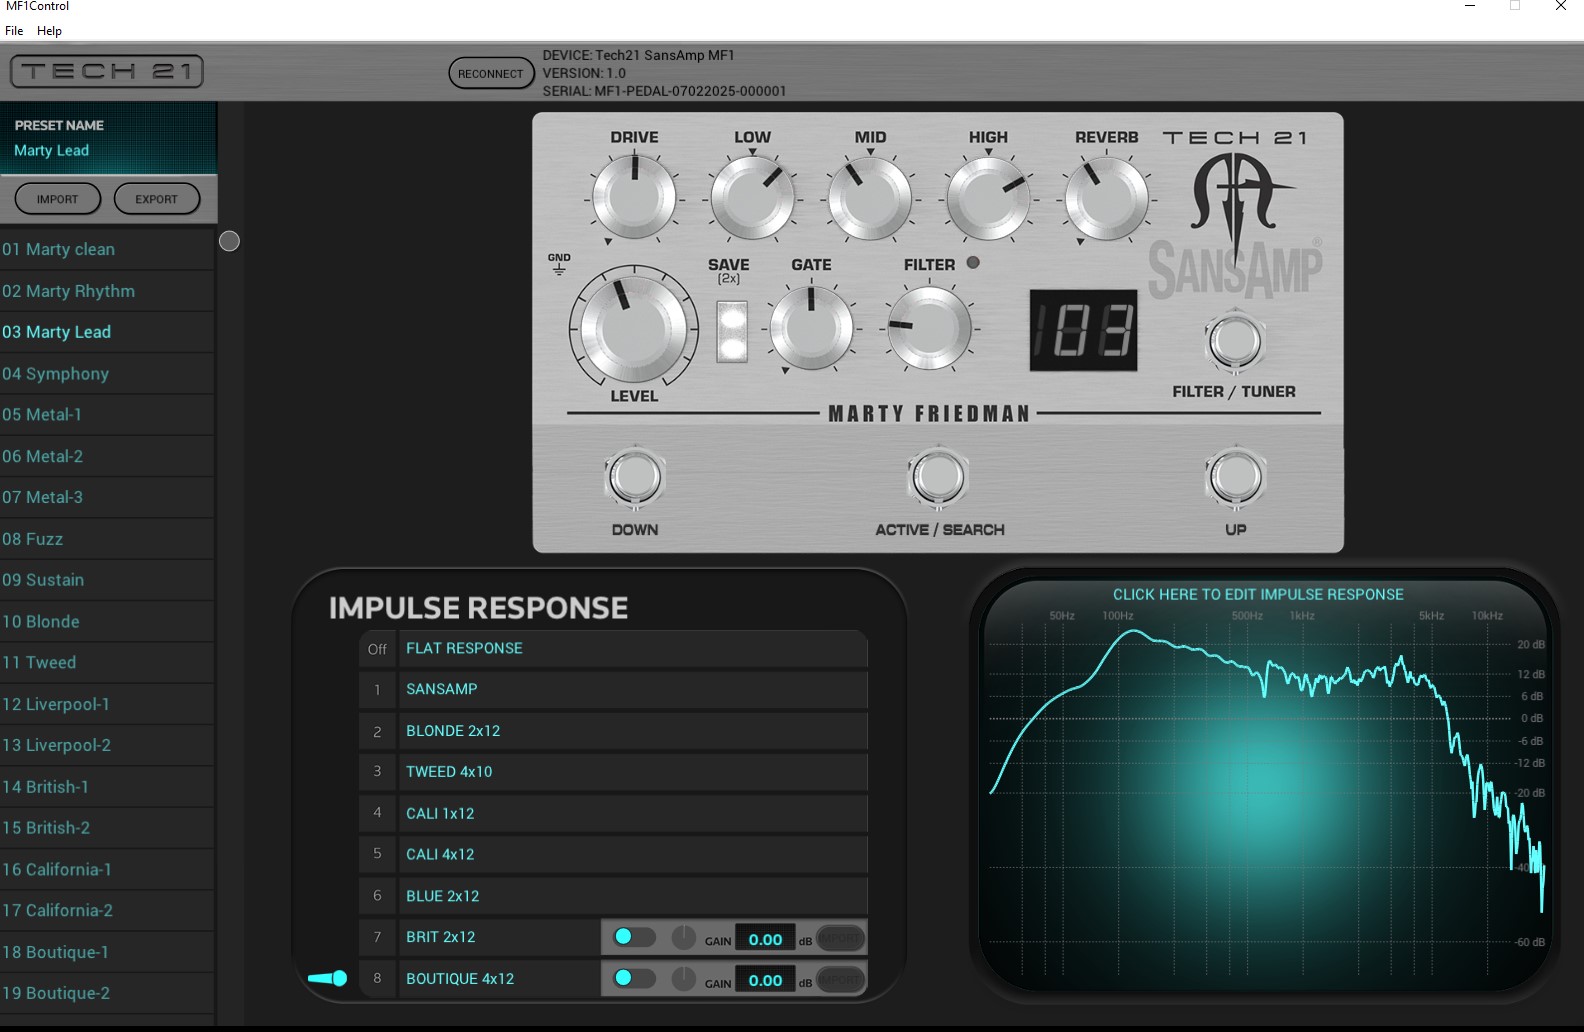Viewport: 1584px width, 1032px height.
Task: Click the UP footswitch
Action: [1236, 477]
